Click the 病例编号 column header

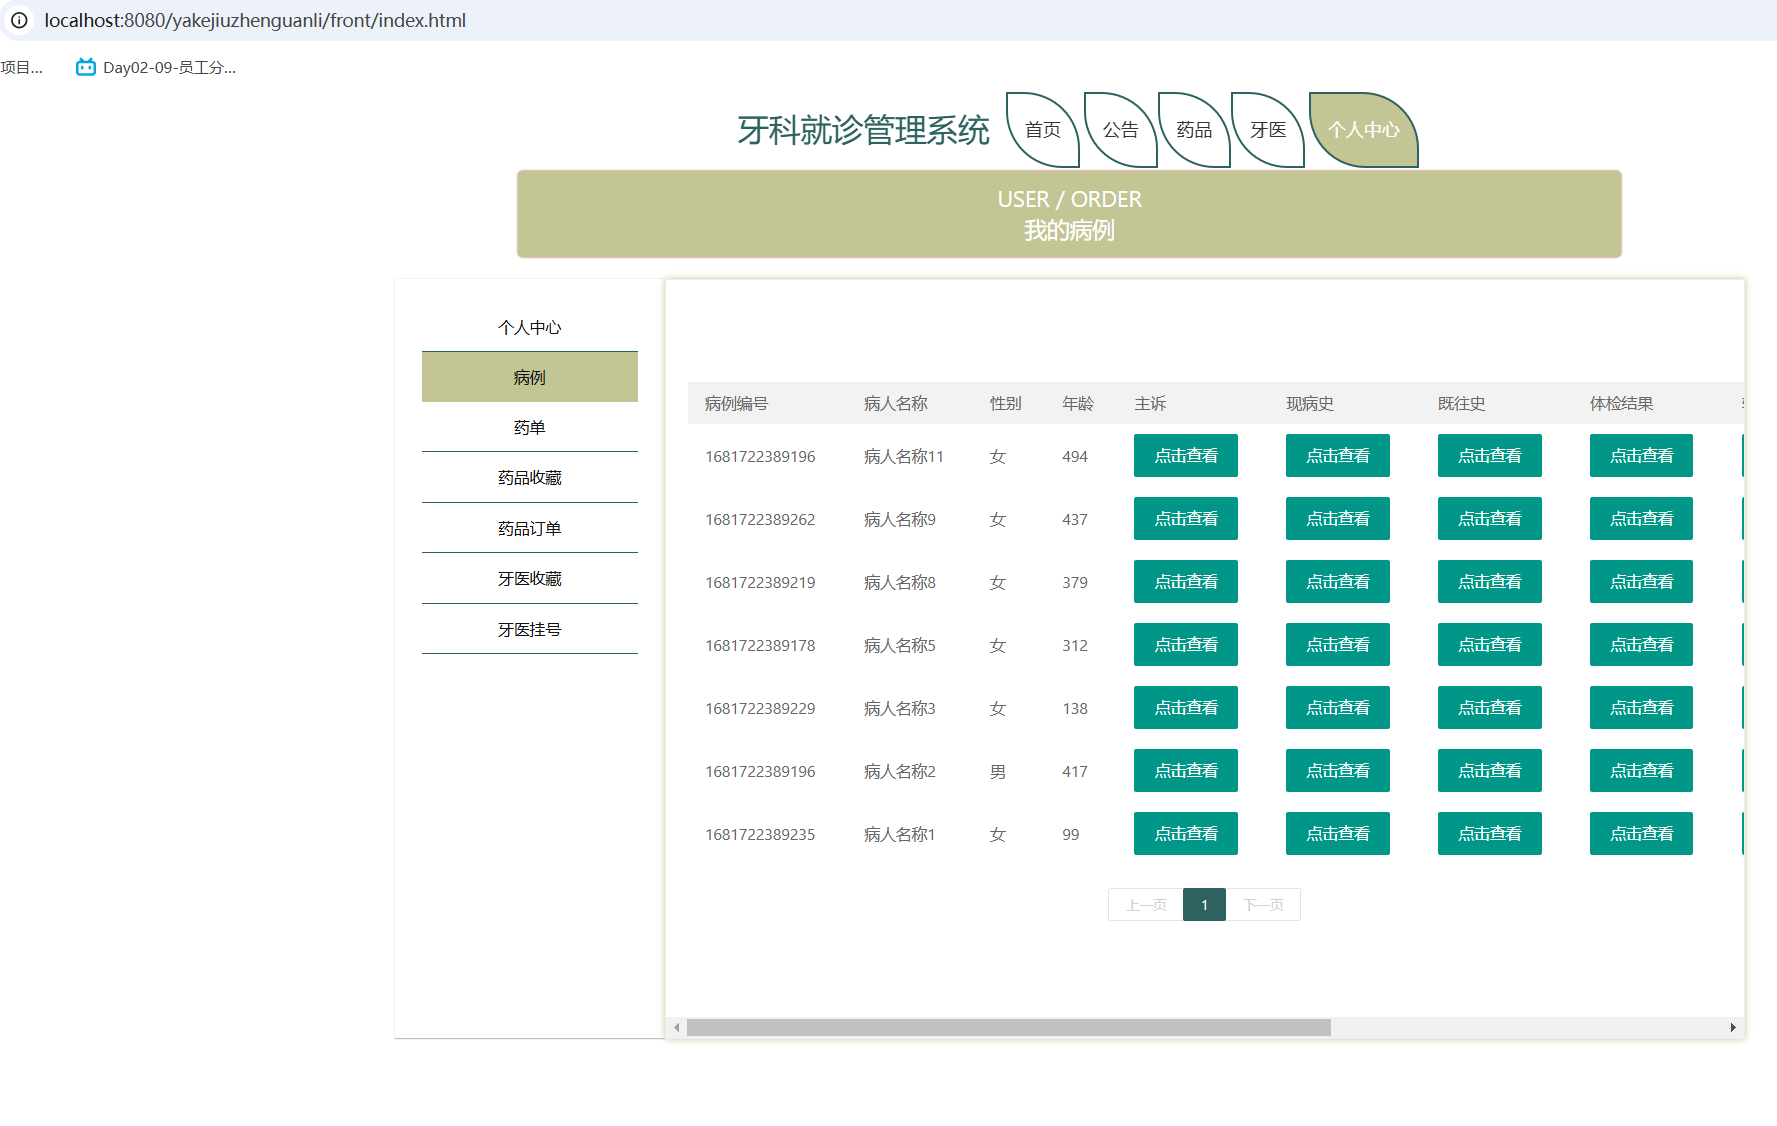[x=736, y=404]
